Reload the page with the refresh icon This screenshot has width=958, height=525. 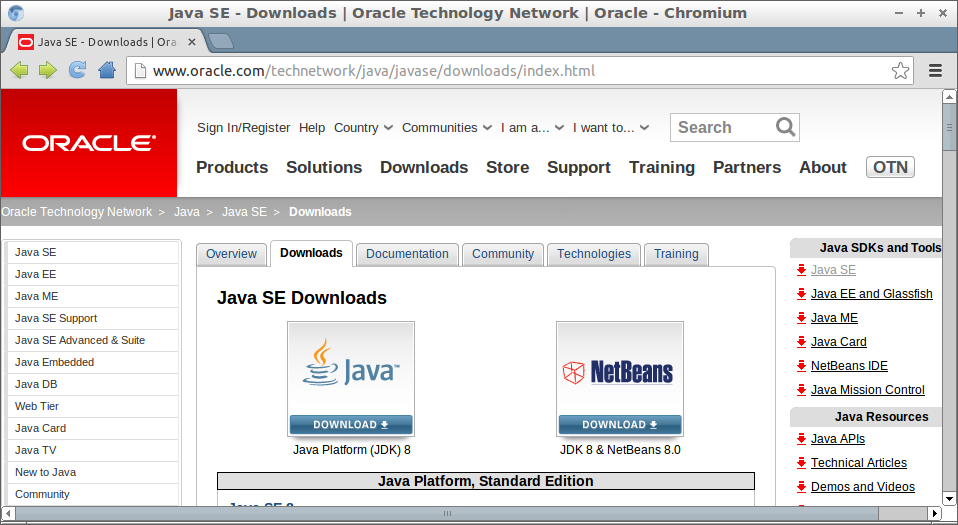(77, 70)
